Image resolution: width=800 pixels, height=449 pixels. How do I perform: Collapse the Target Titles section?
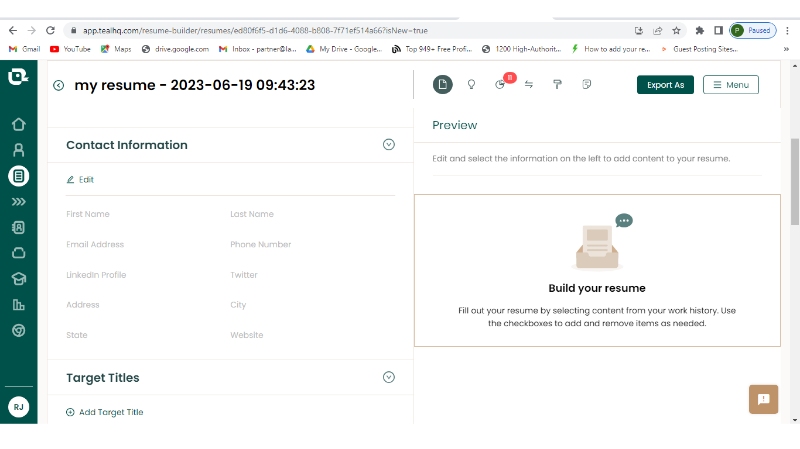pos(389,377)
